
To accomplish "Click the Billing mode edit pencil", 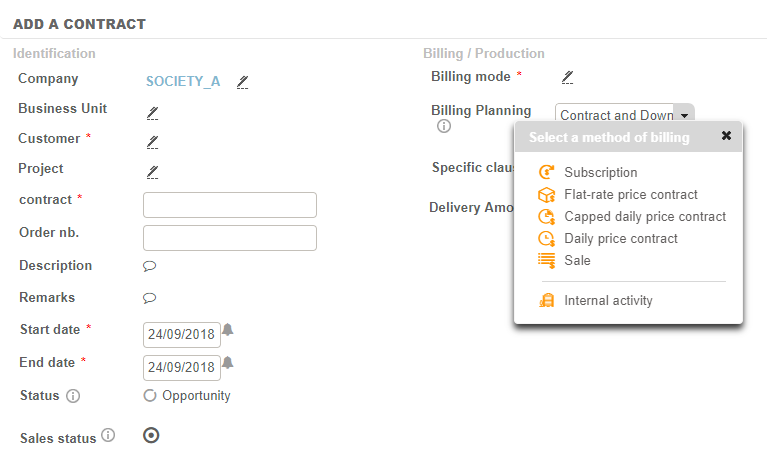I will (x=567, y=77).
